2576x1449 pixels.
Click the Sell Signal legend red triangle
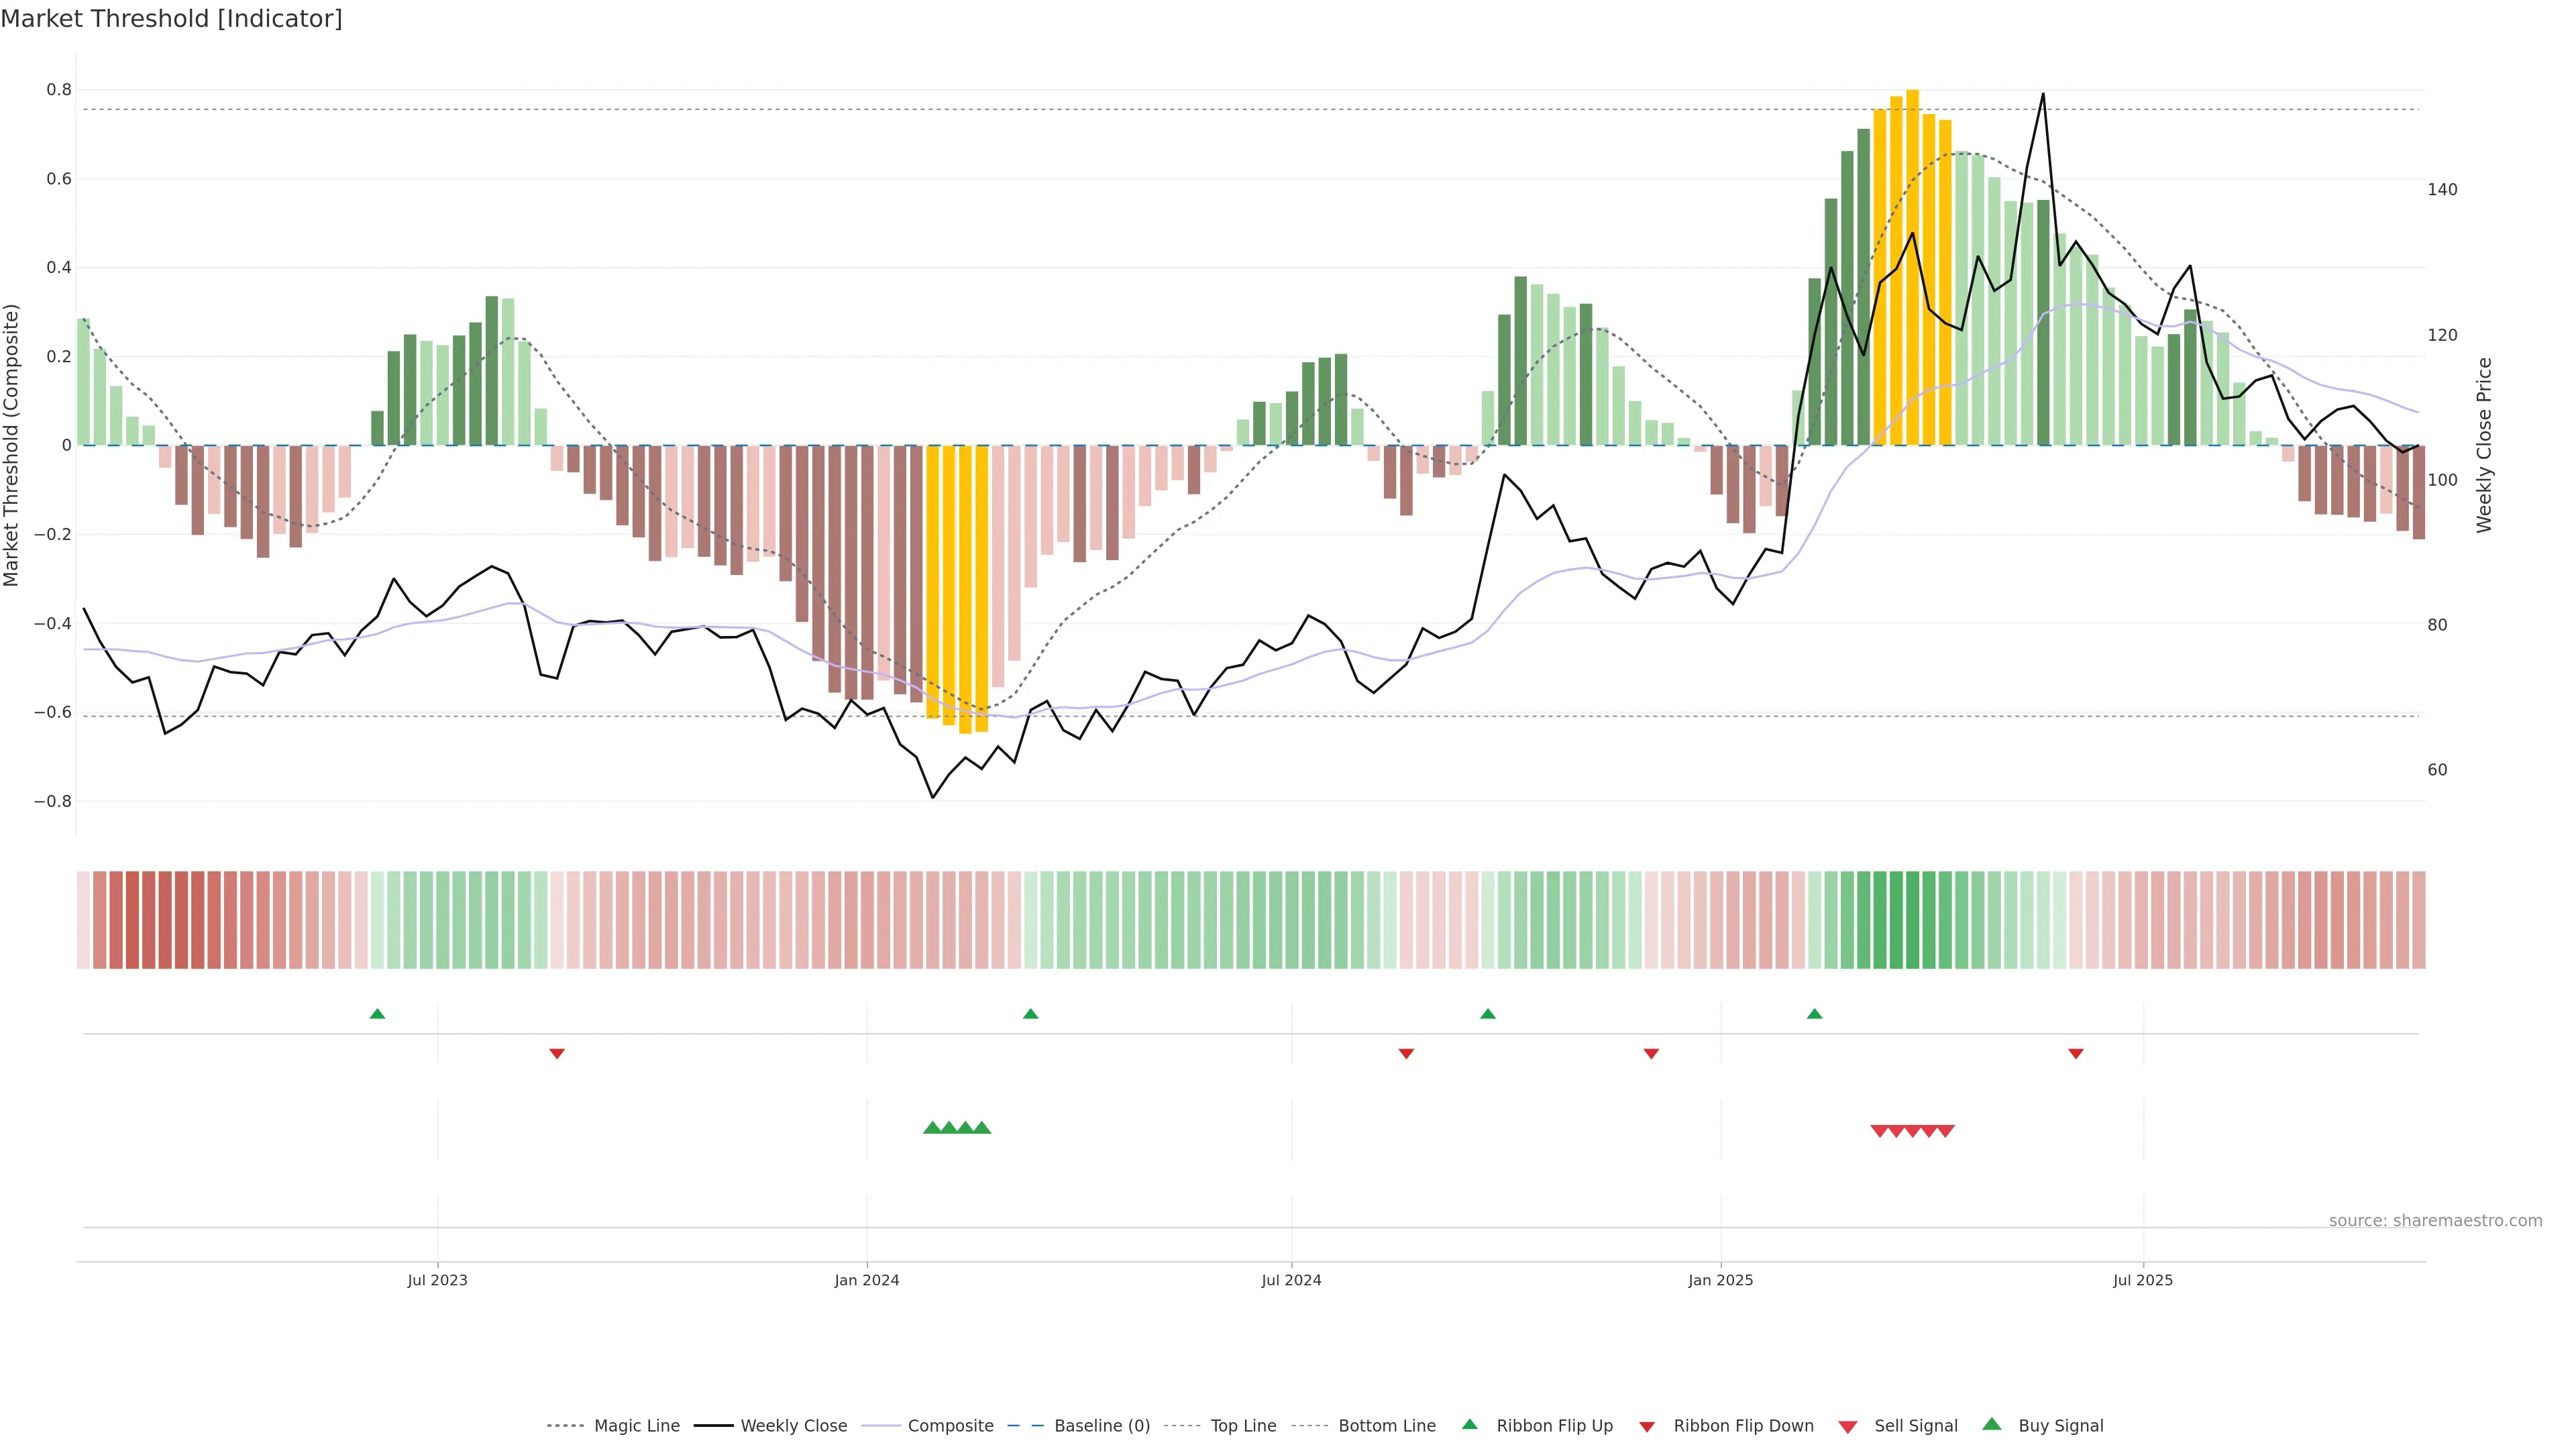(x=1847, y=1426)
